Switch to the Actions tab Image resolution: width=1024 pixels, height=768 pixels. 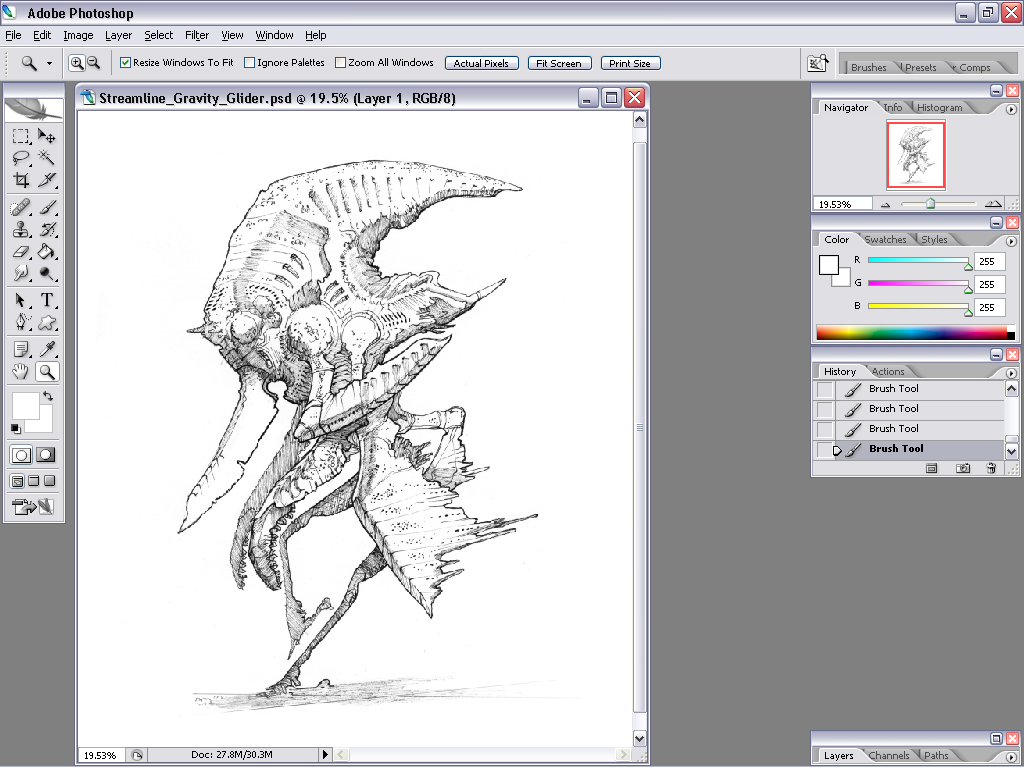coord(888,372)
